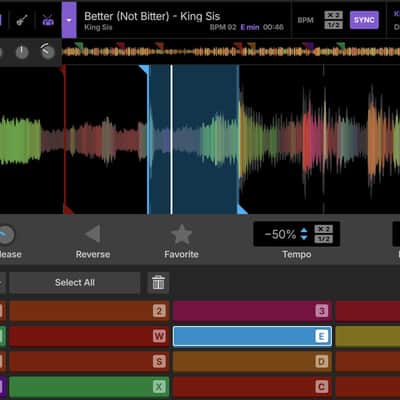Click the King Sis artist name
The image size is (400, 400).
[98, 27]
